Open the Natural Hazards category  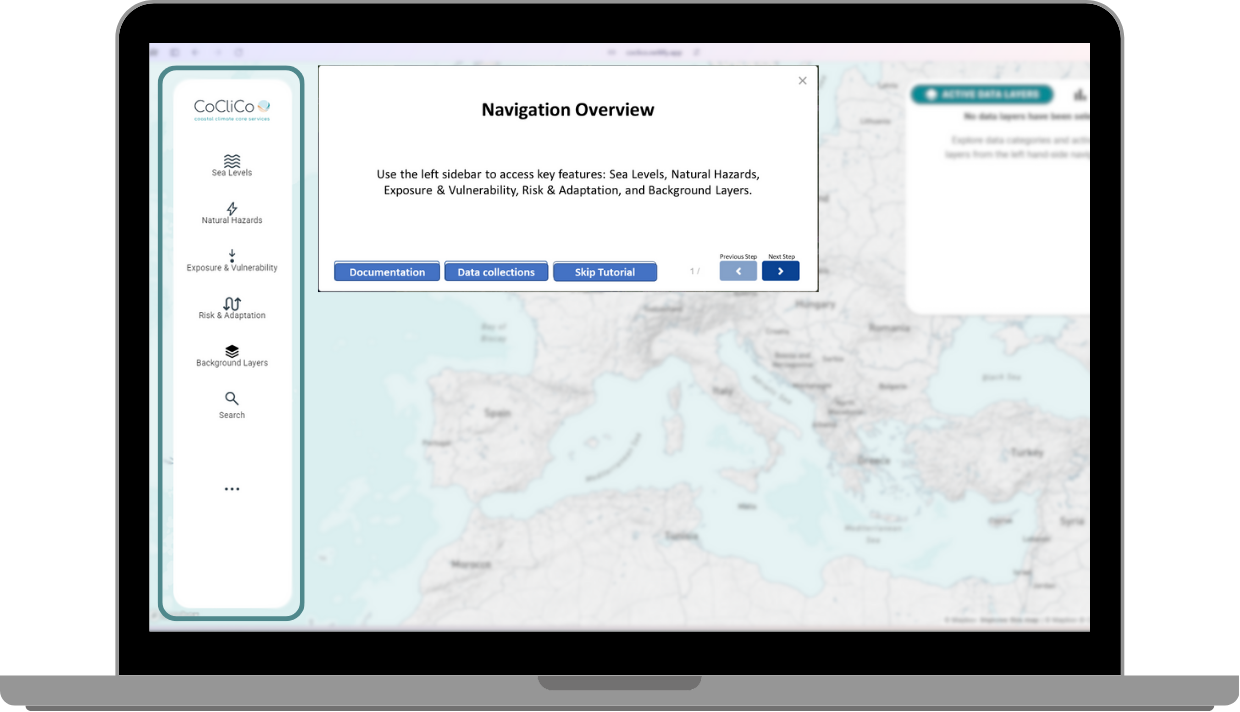click(232, 213)
